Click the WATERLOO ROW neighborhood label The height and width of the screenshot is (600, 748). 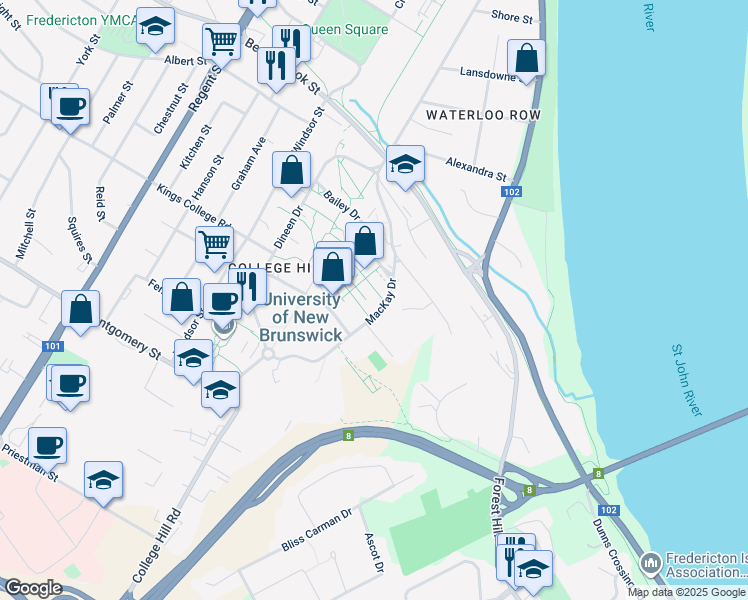tap(483, 115)
